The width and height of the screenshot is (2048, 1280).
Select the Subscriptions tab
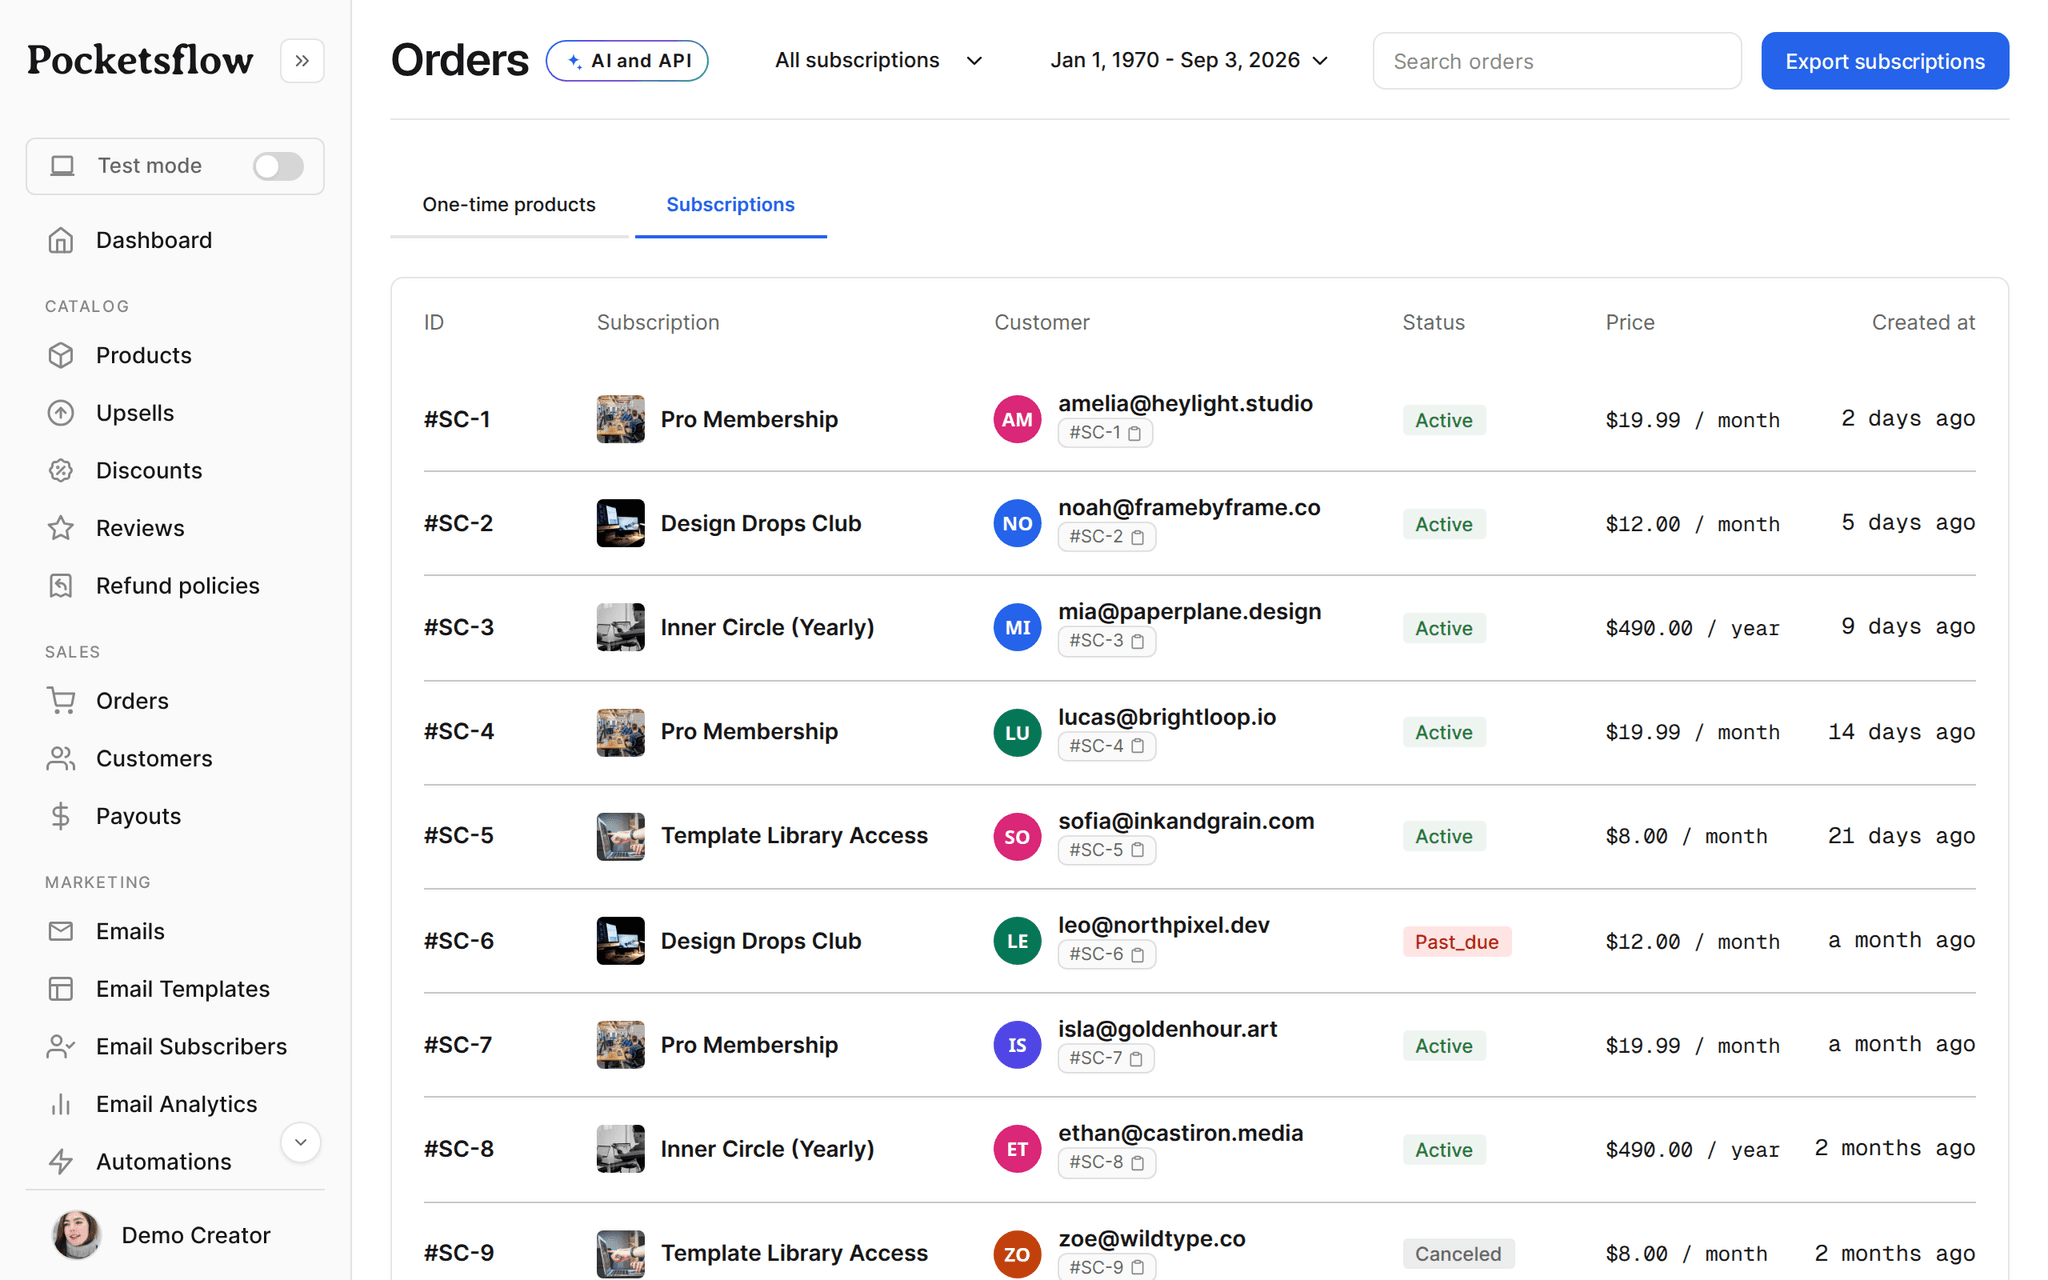[x=731, y=204]
